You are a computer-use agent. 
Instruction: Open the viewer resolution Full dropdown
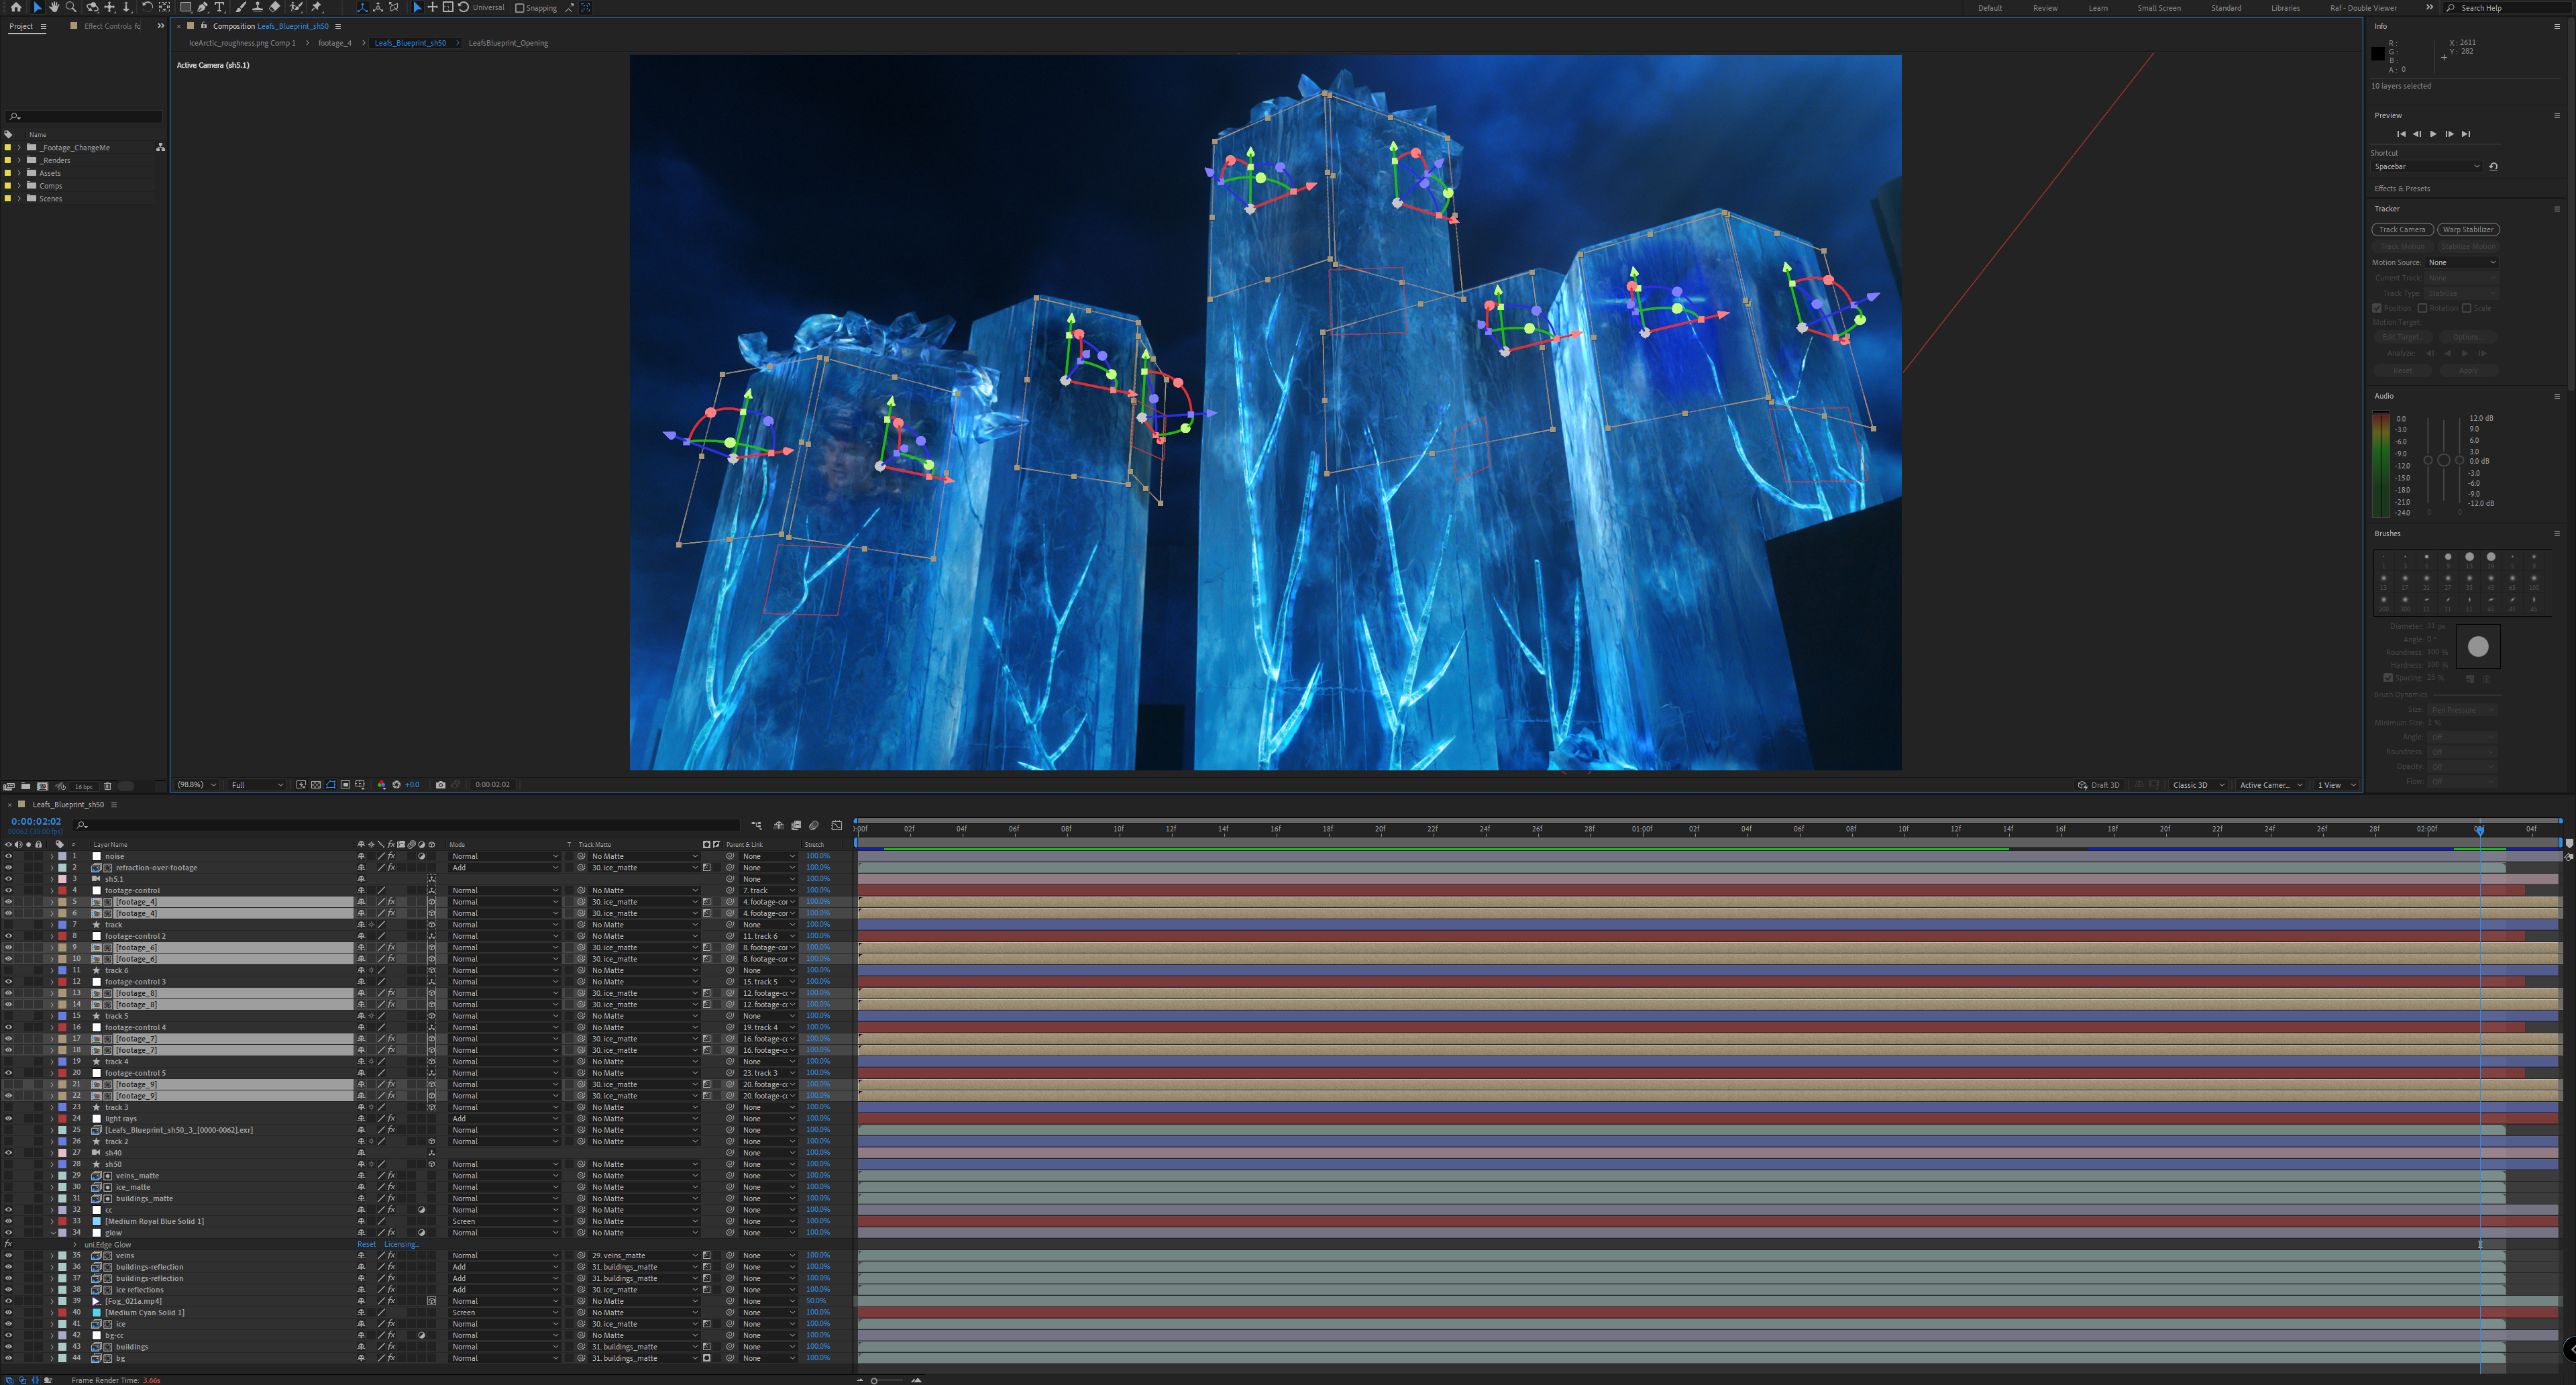point(257,785)
